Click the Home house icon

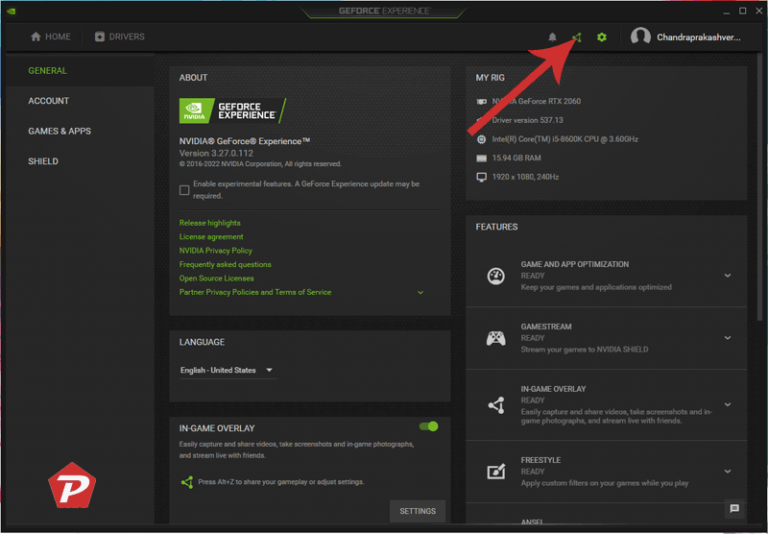(x=35, y=37)
